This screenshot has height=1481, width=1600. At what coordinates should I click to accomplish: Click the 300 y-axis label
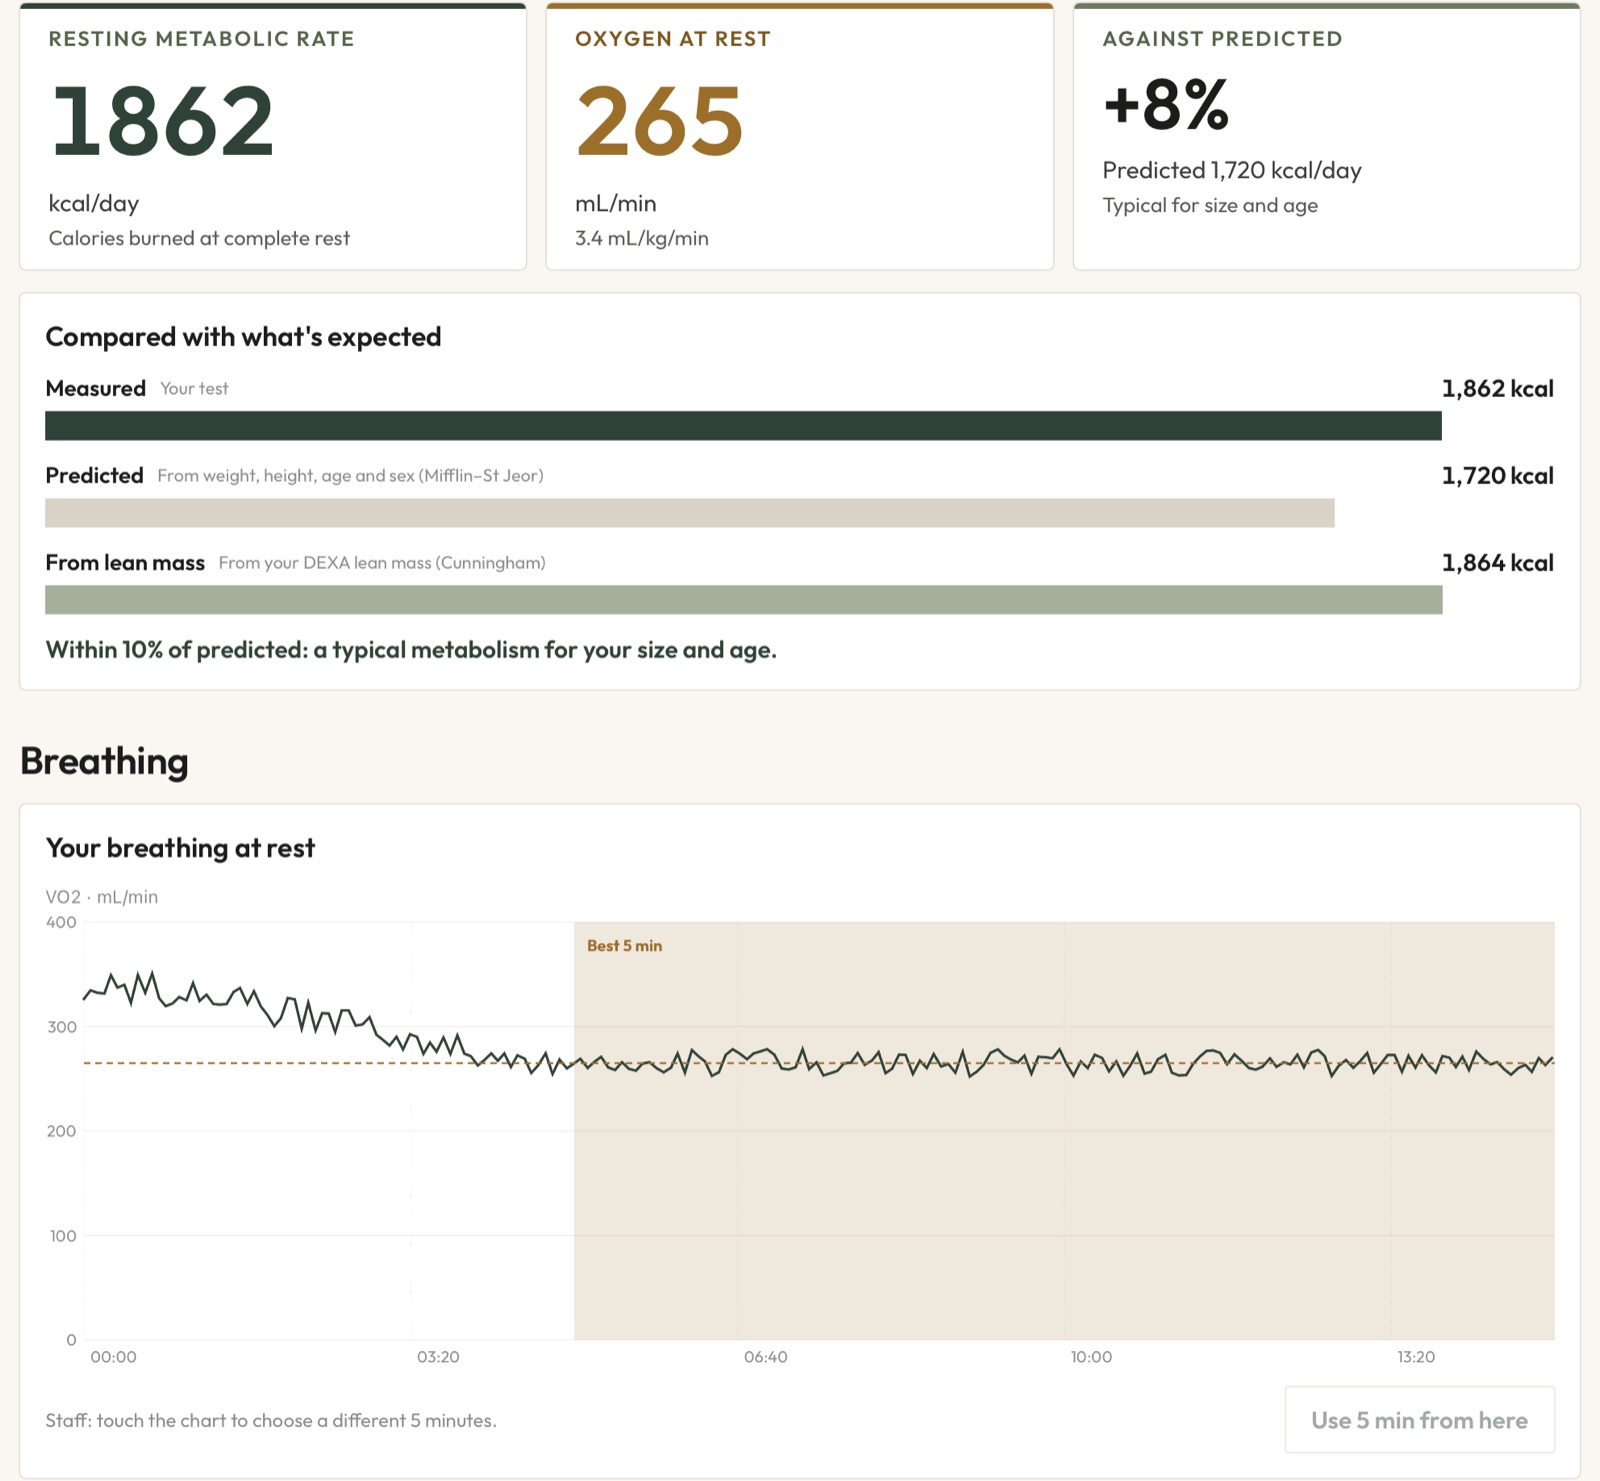tap(62, 1027)
